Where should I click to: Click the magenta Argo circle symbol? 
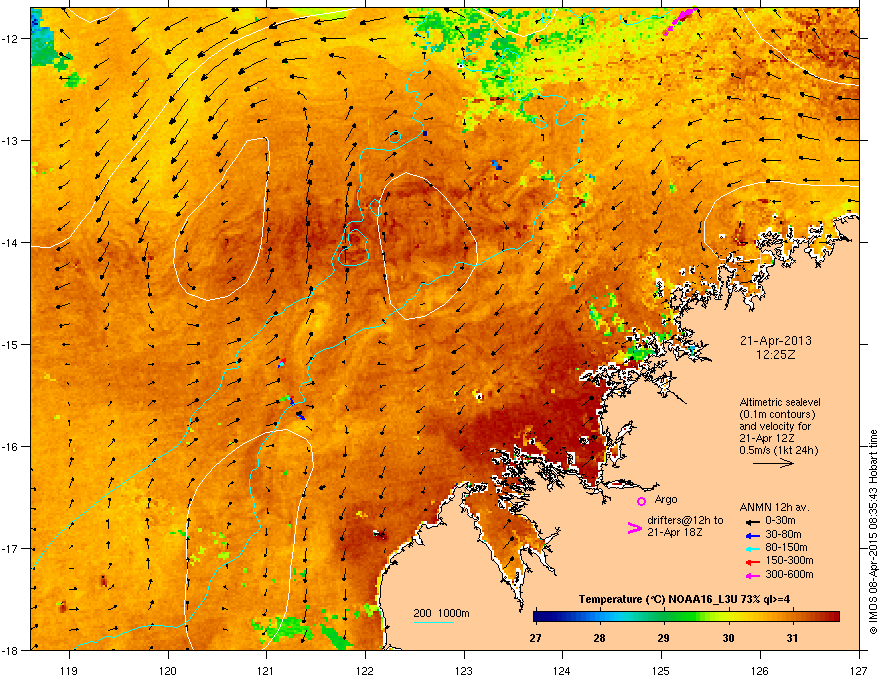point(641,501)
